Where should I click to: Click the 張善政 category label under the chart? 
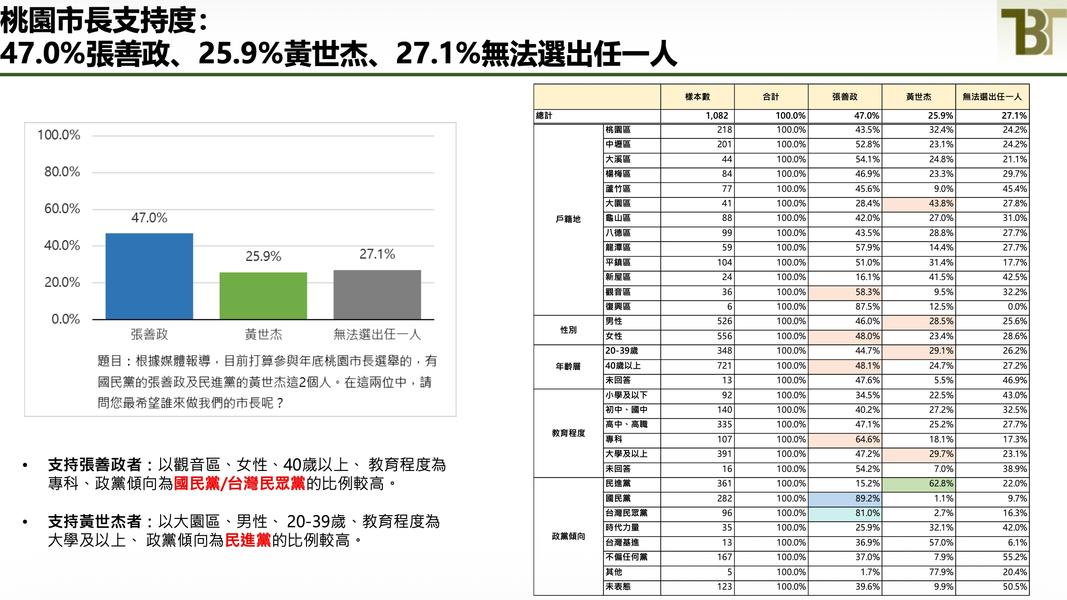[149, 335]
